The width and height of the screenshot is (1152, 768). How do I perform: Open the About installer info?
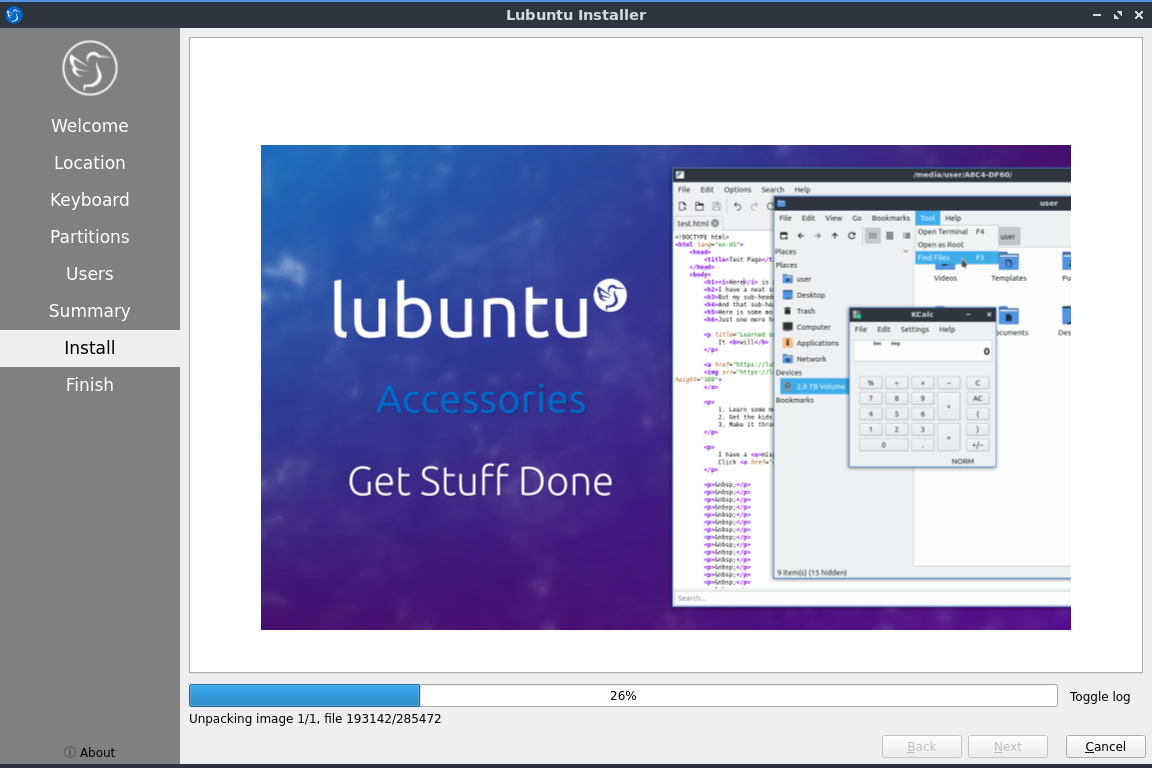point(89,752)
